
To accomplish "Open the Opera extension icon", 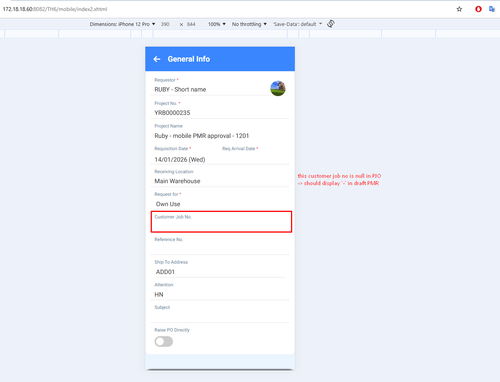I will [478, 9].
